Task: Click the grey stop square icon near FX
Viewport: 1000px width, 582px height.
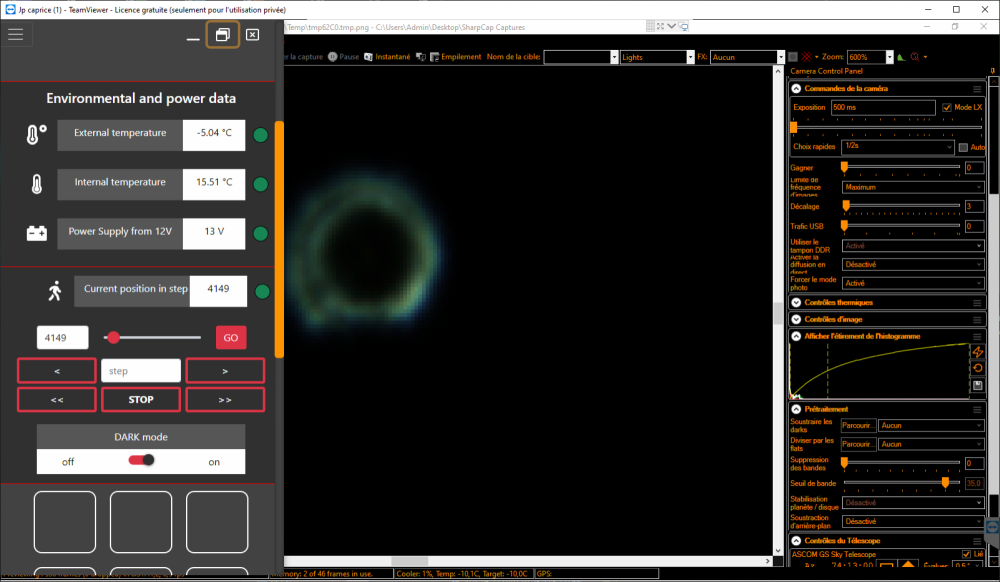Action: [x=793, y=57]
